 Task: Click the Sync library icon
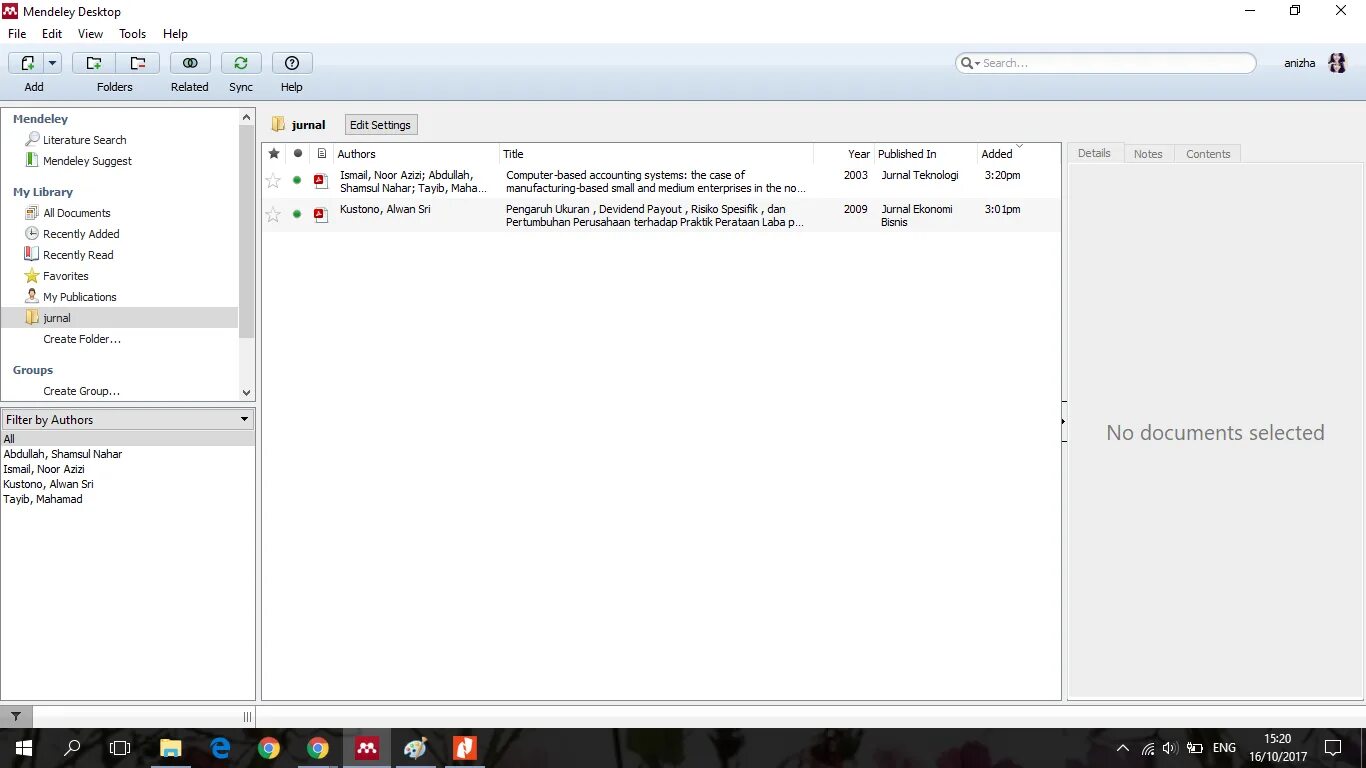241,63
